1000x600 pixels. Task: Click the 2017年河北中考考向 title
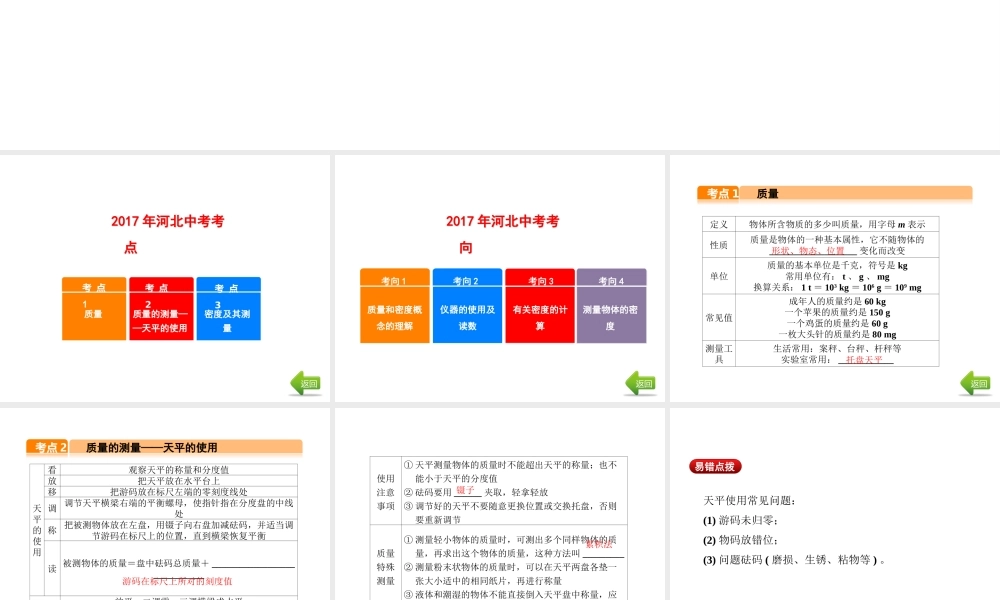click(x=502, y=234)
